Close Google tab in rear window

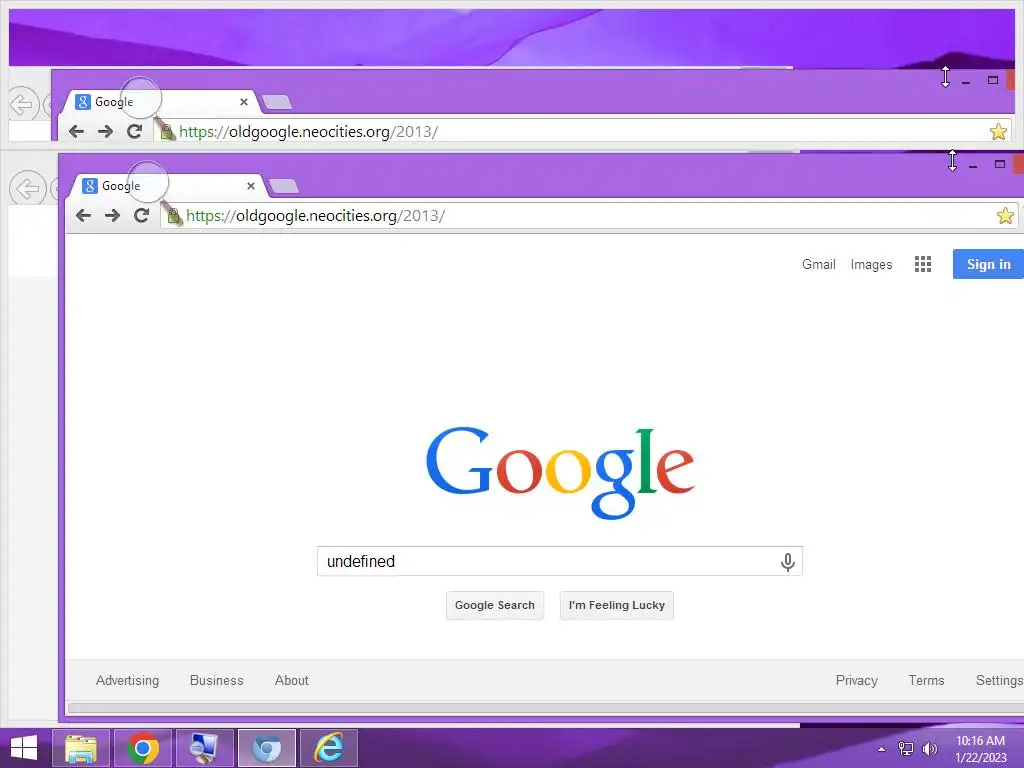[x=244, y=102]
